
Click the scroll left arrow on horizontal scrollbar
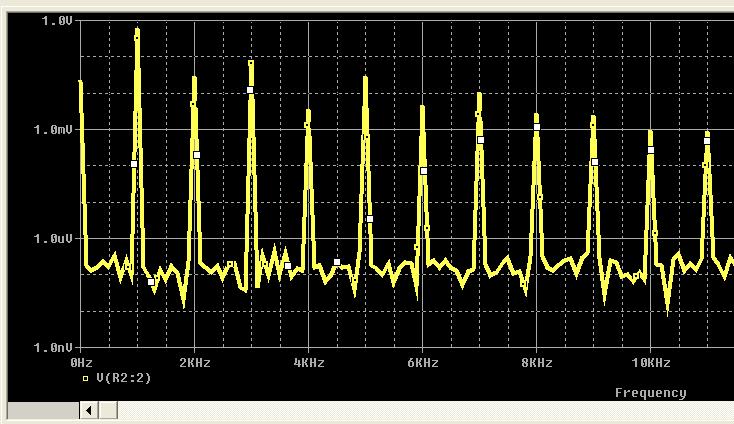(x=89, y=410)
